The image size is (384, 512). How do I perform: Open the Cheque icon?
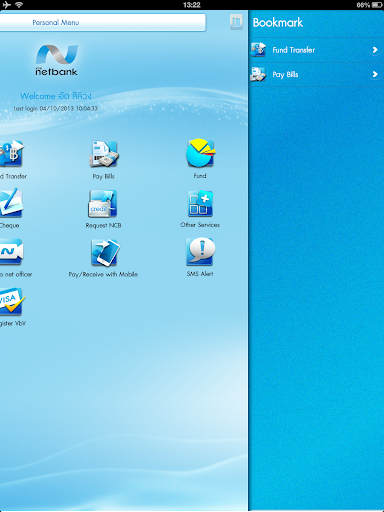[x=11, y=203]
